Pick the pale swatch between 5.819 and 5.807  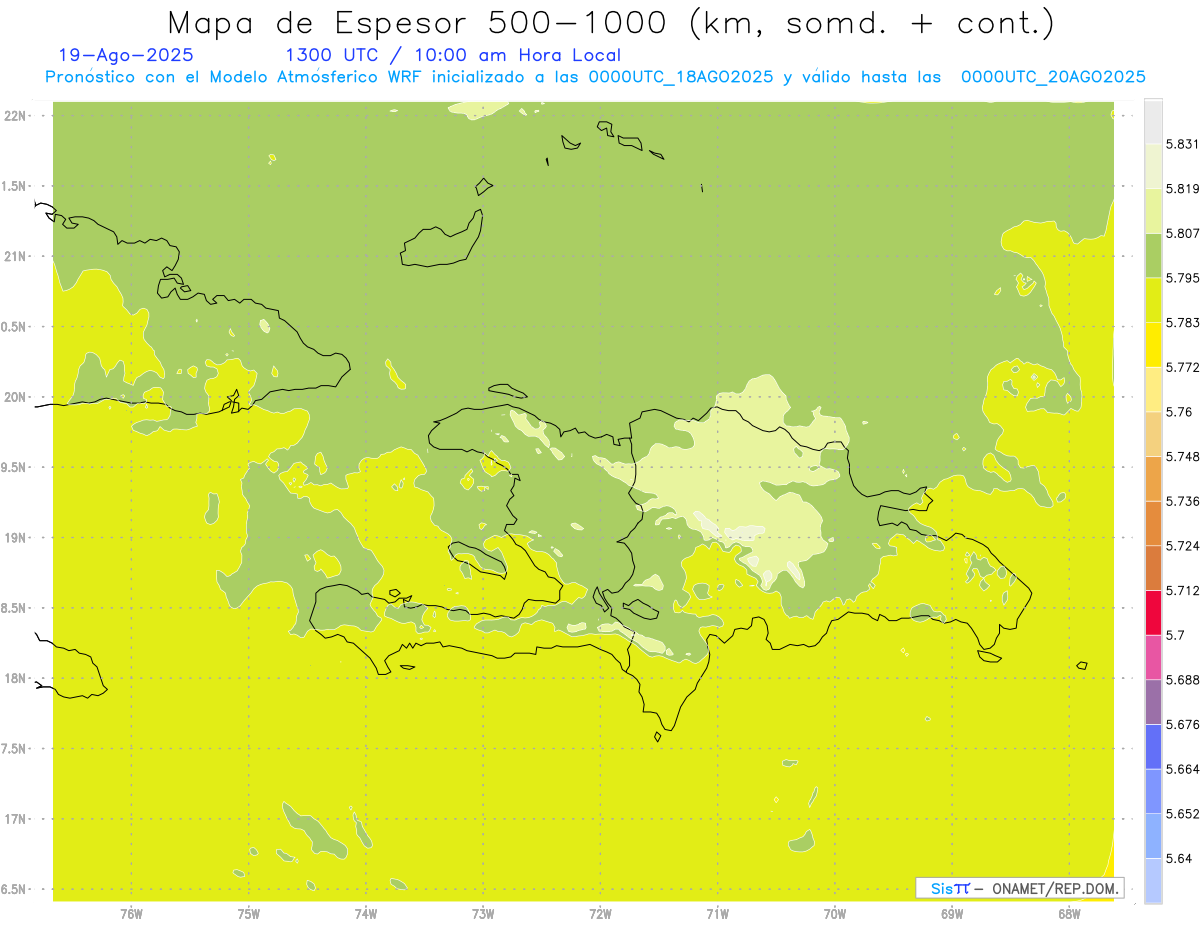pos(1153,211)
